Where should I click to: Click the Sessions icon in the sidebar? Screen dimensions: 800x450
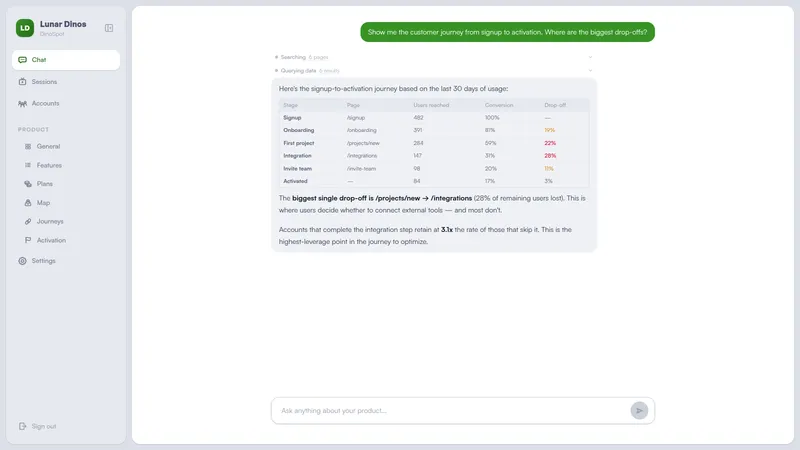click(22, 82)
